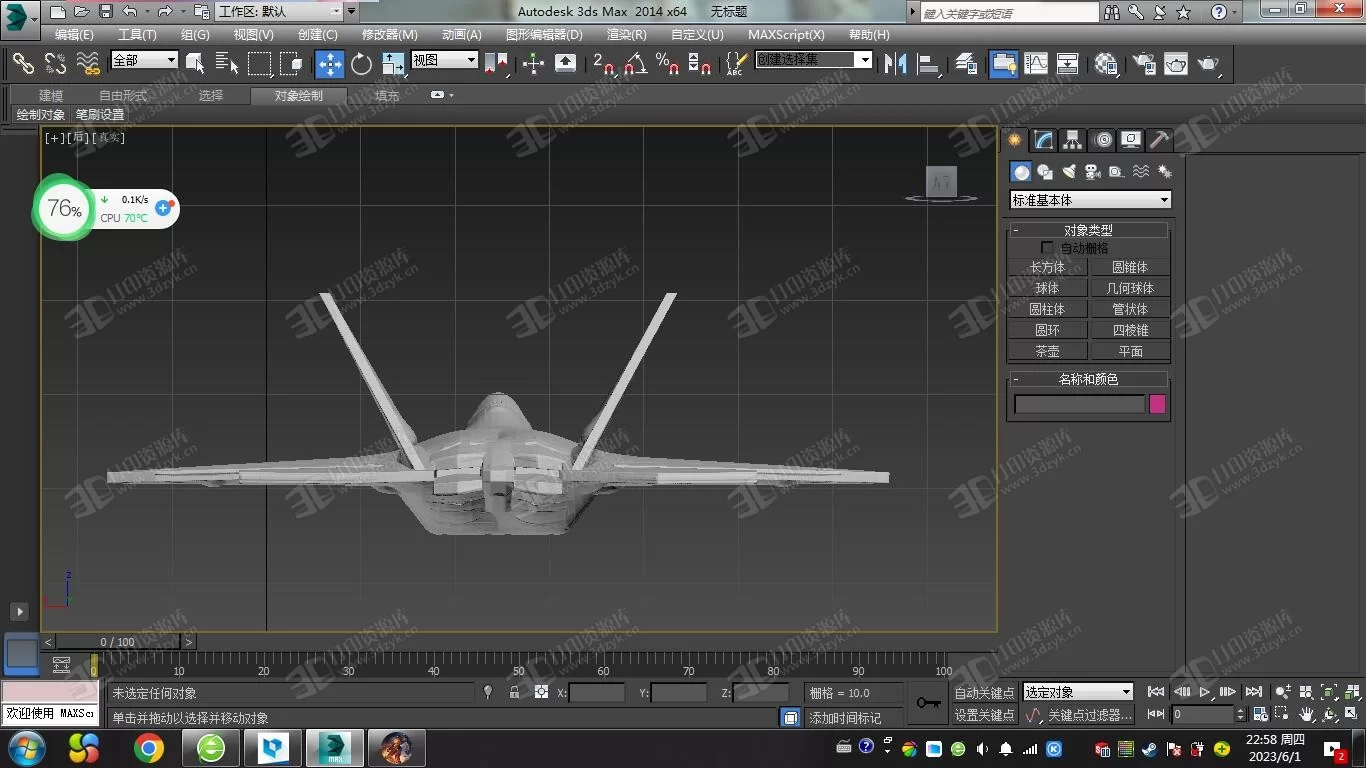Create a 长方体 box primitive
Screen dimensions: 1366x768
coord(1047,267)
